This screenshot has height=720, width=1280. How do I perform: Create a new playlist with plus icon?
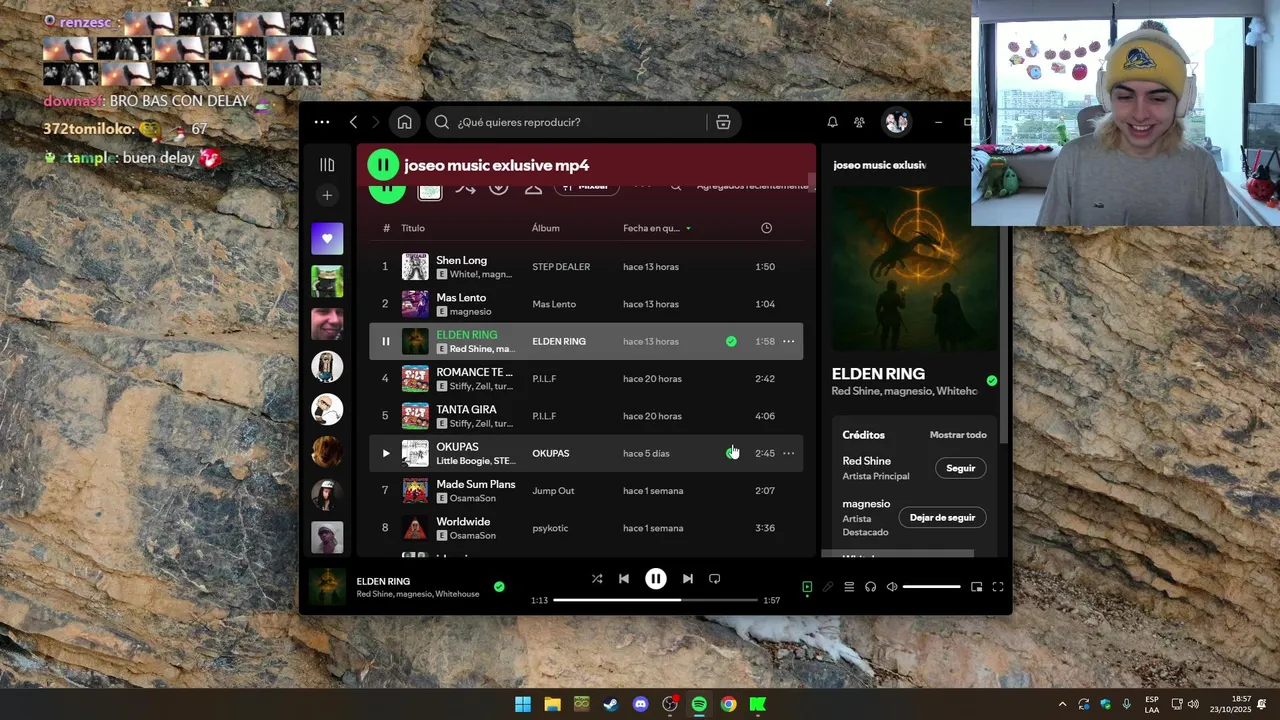coord(327,195)
